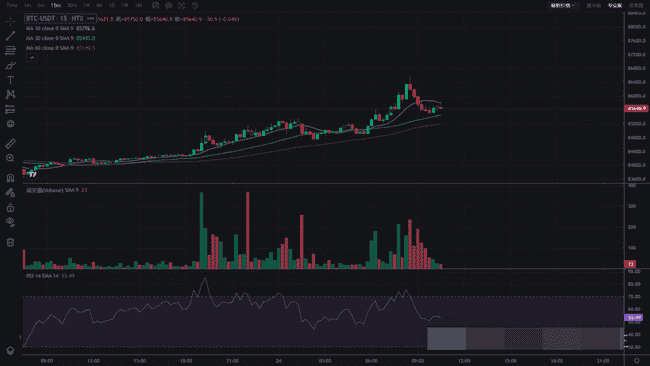The height and width of the screenshot is (366, 650).
Task: Select the text annotation tool
Action: [10, 80]
